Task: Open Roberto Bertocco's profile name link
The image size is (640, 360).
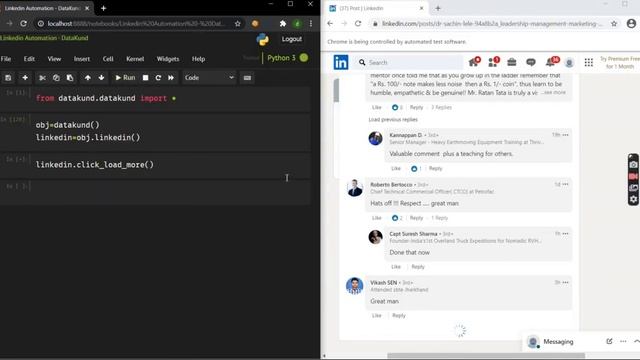Action: [x=391, y=184]
